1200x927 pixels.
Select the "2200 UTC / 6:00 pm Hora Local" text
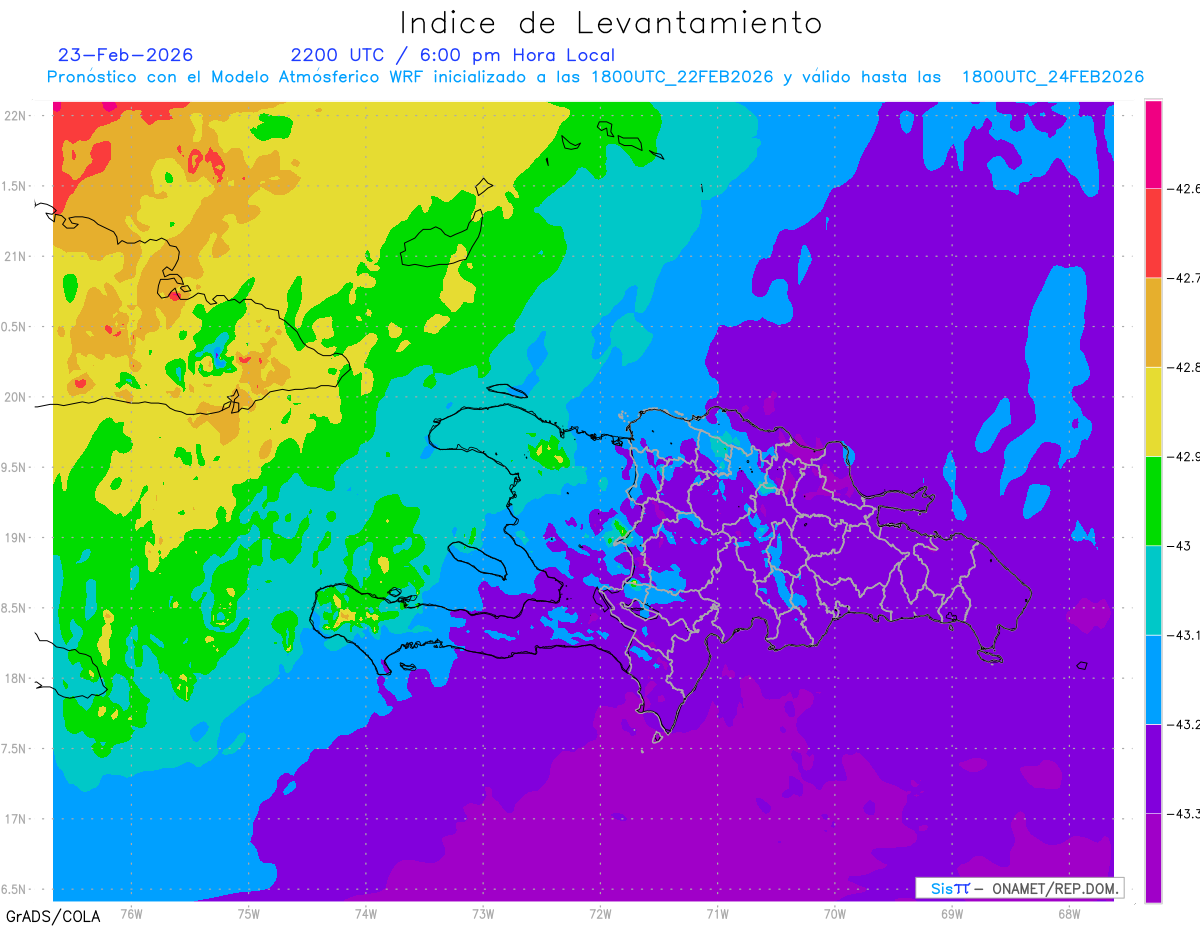[453, 55]
